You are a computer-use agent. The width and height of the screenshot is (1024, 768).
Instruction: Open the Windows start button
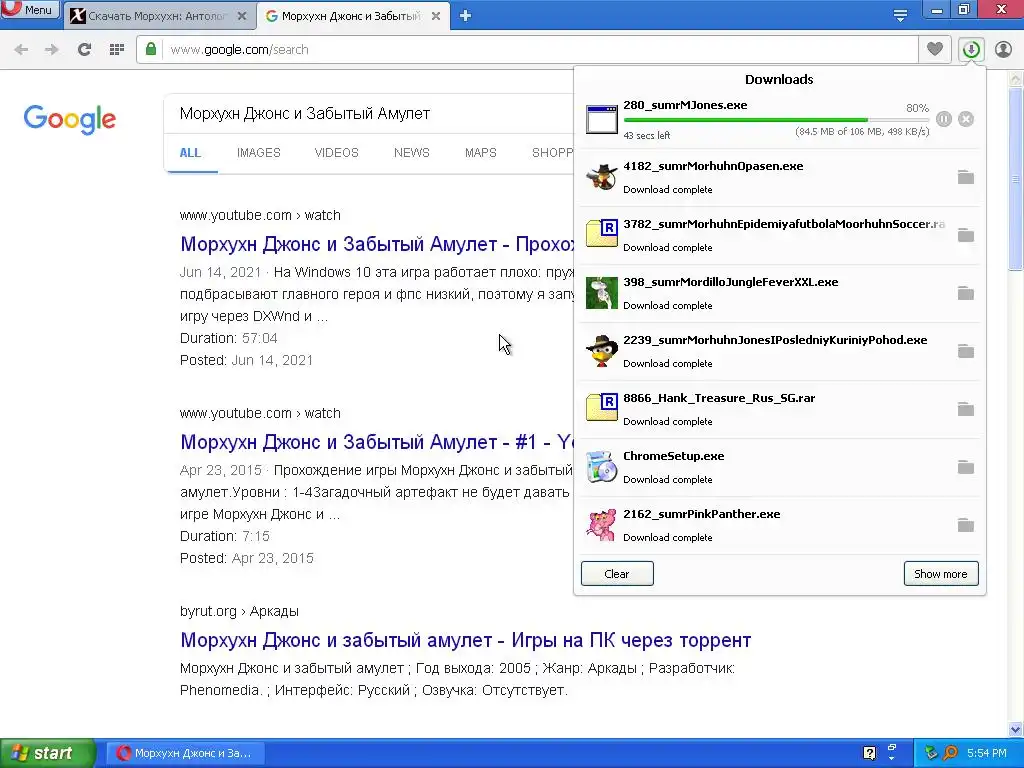click(47, 753)
